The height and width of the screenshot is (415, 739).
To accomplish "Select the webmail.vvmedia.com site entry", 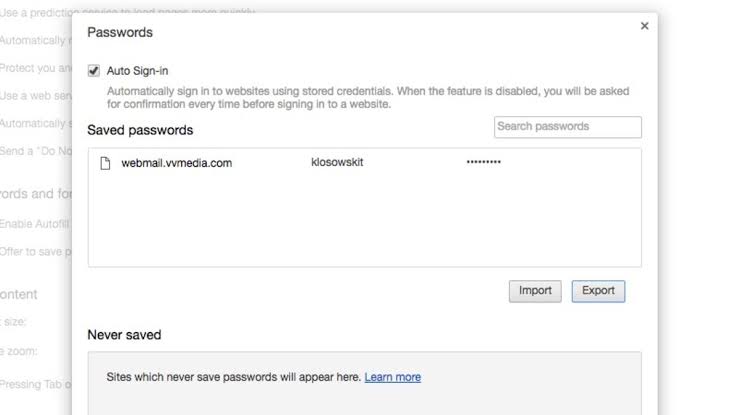I will coord(176,163).
